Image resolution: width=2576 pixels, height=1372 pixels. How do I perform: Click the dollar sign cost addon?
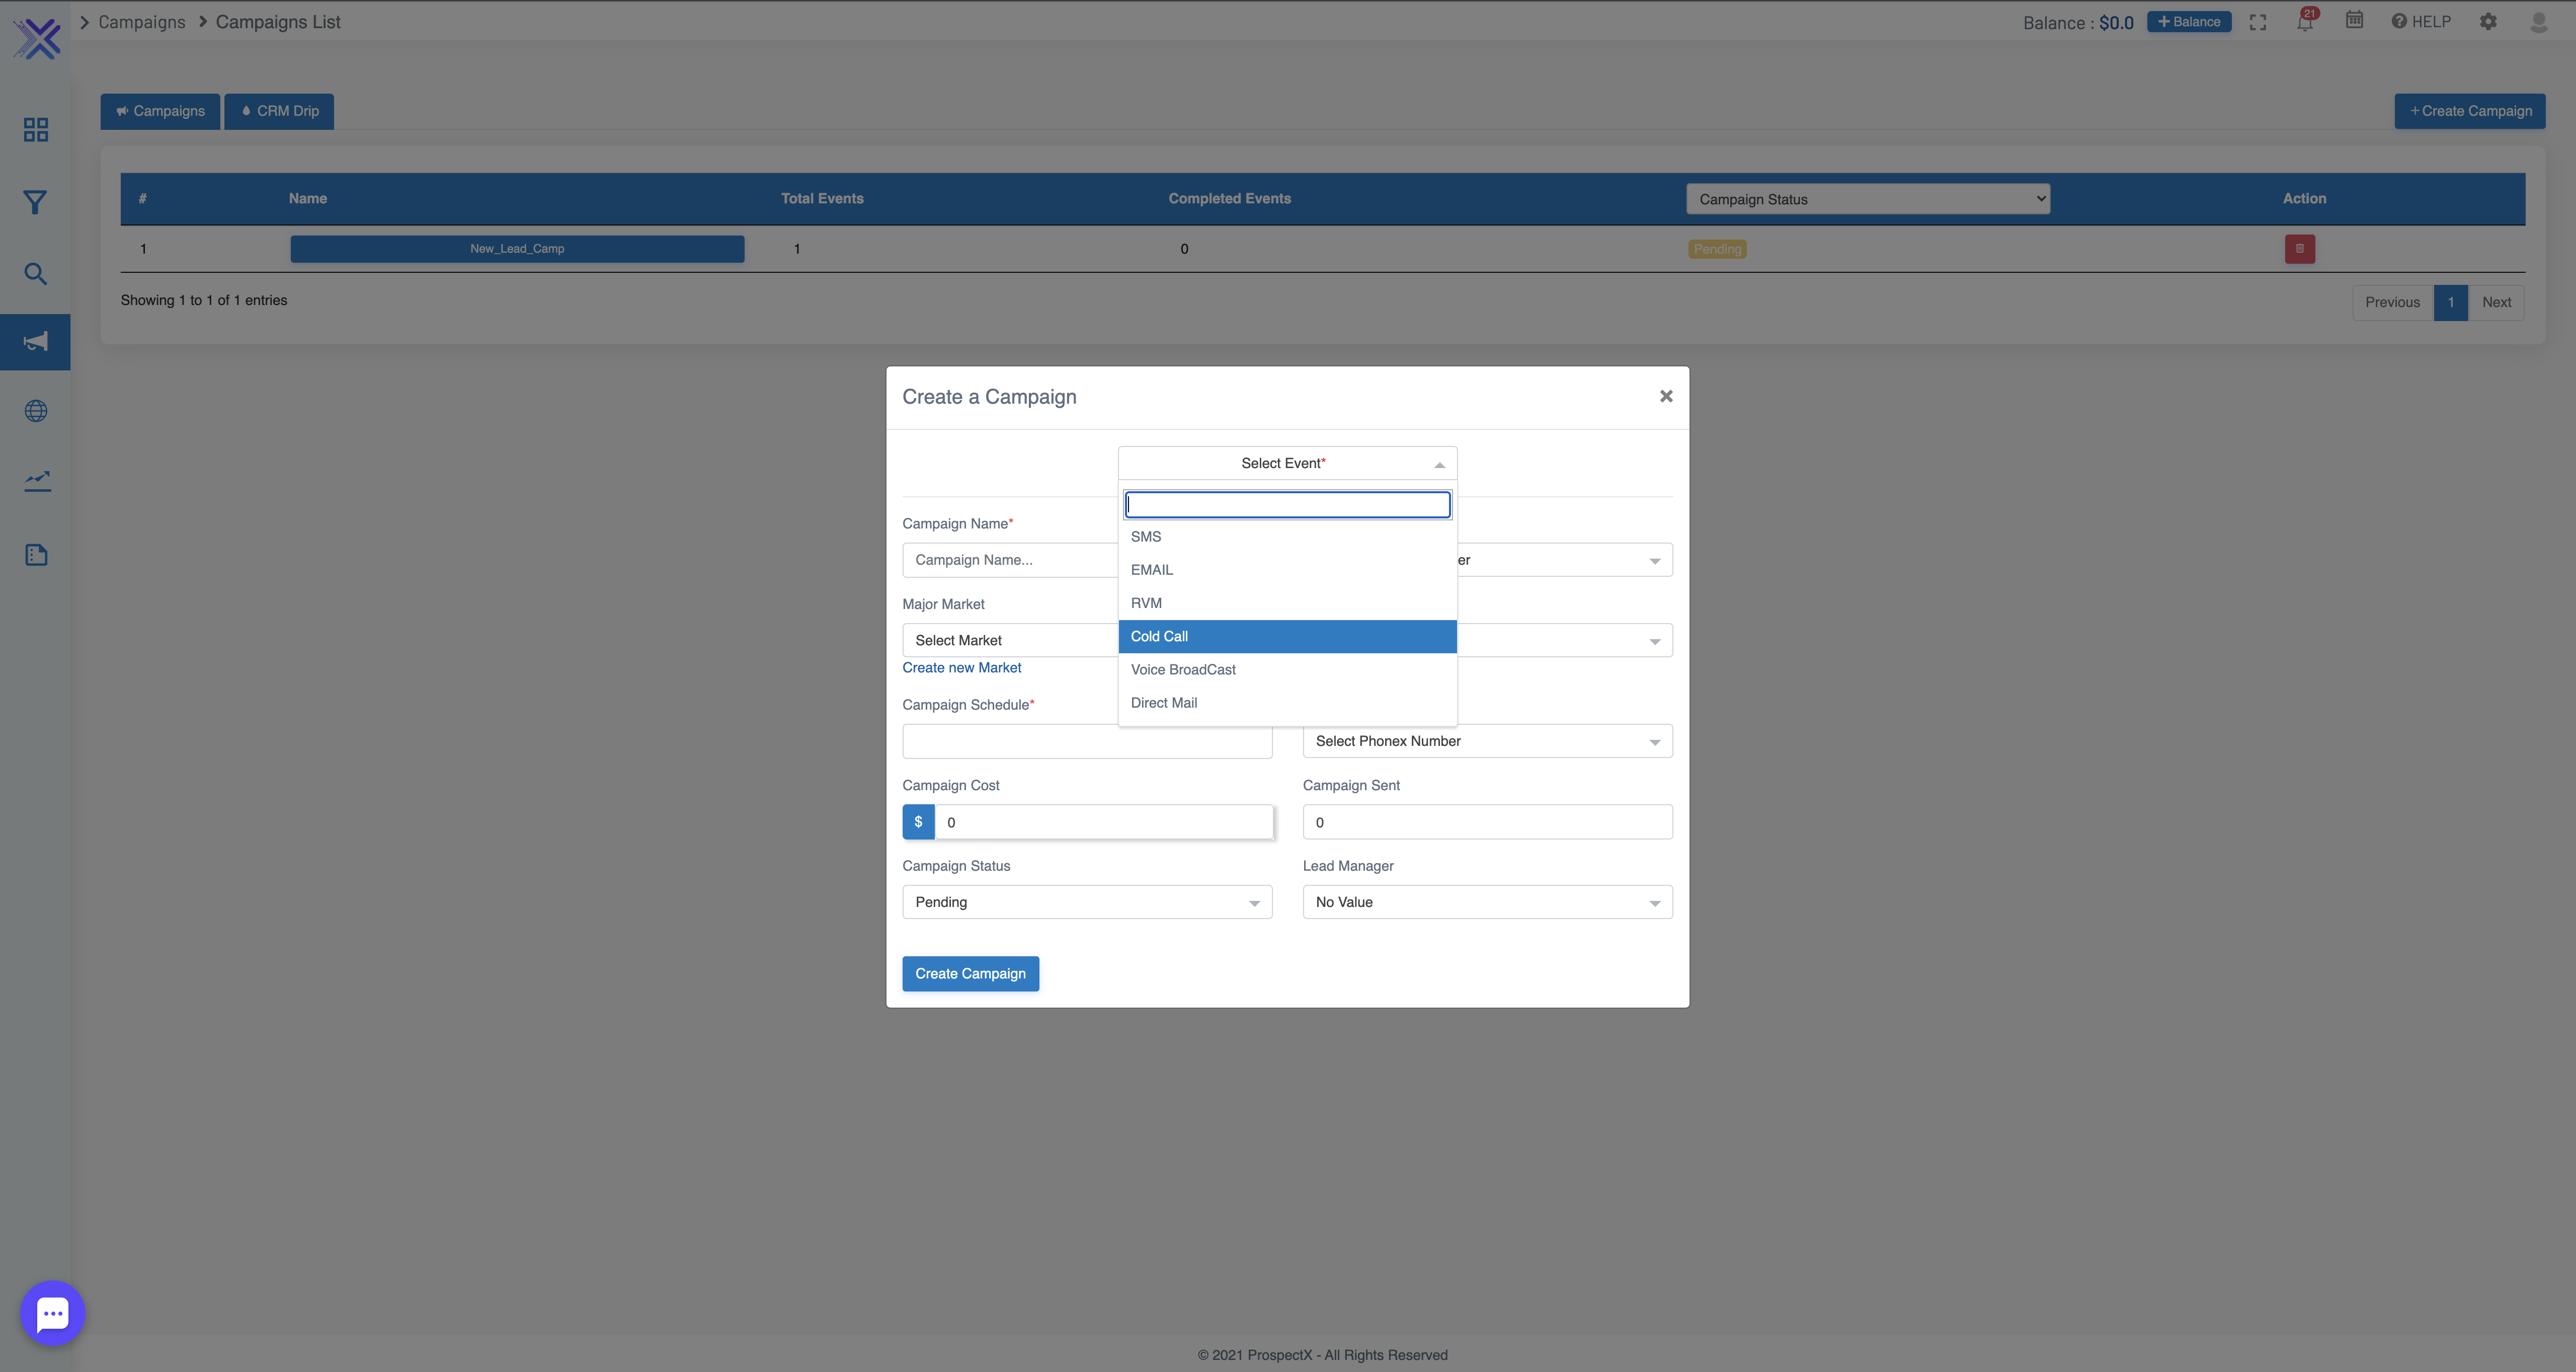pos(918,822)
